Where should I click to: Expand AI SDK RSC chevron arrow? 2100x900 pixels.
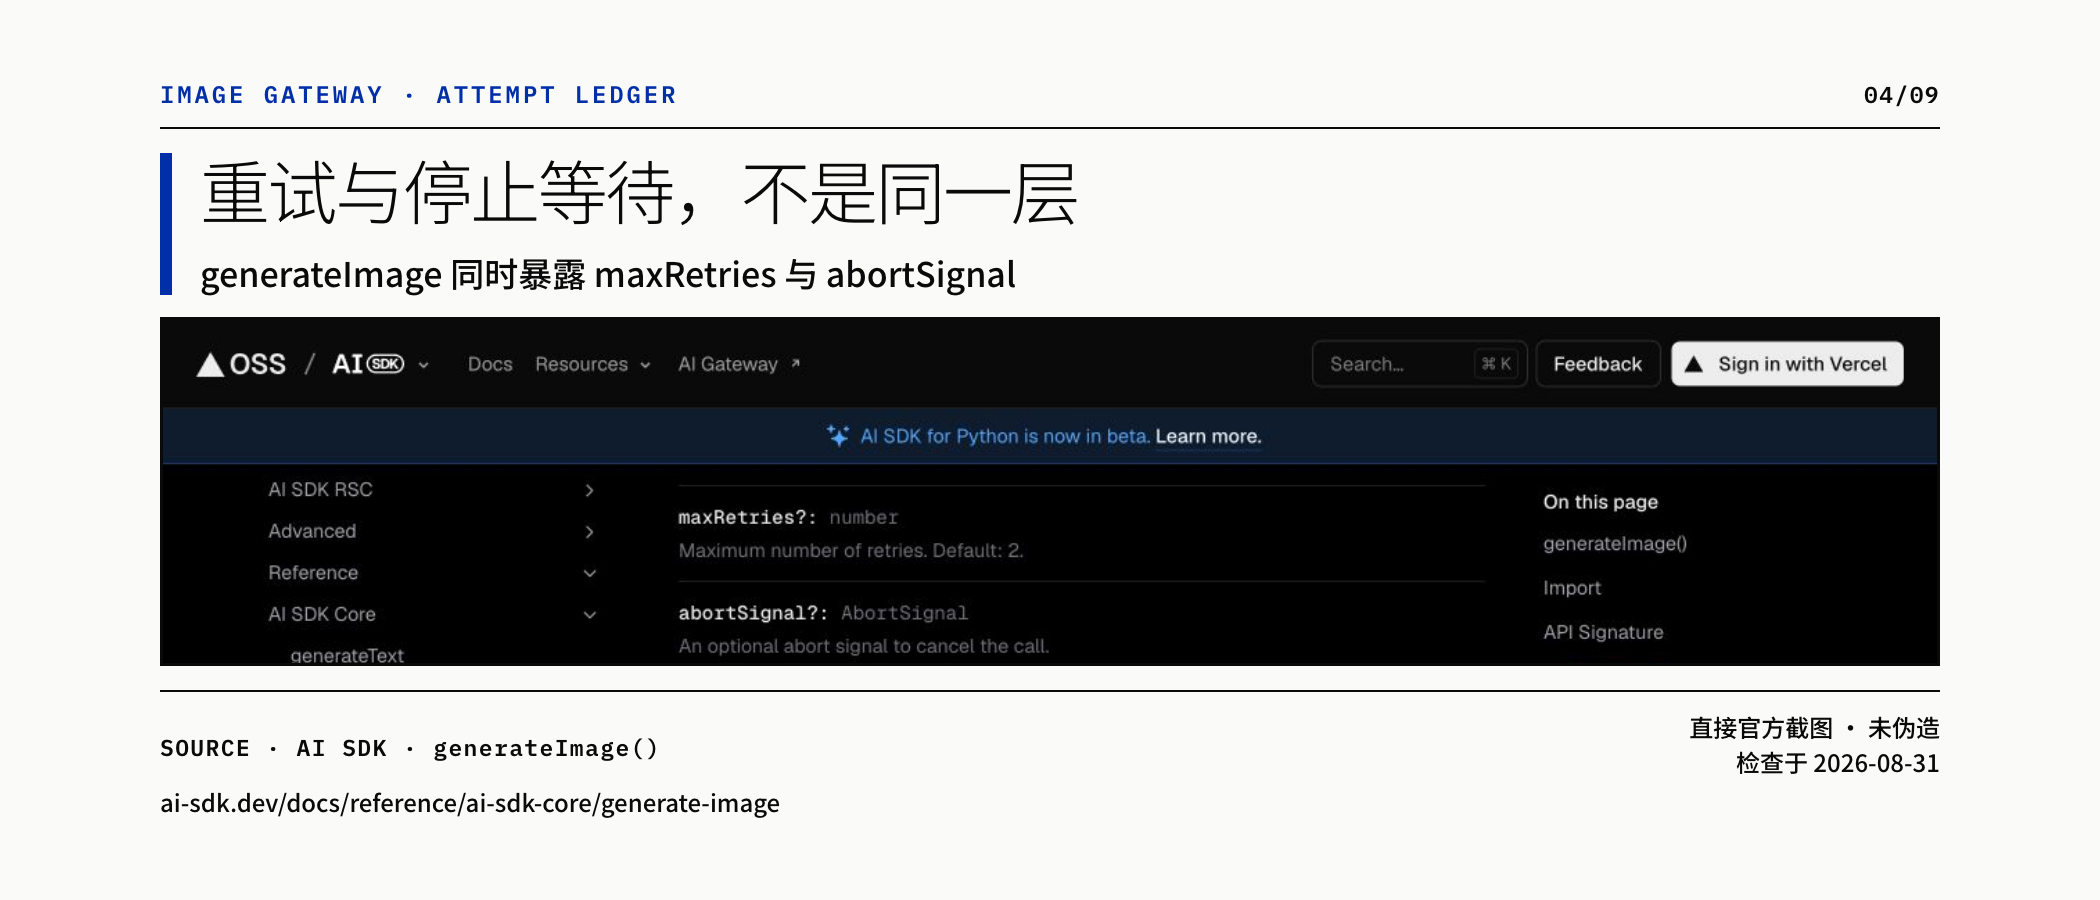click(590, 490)
